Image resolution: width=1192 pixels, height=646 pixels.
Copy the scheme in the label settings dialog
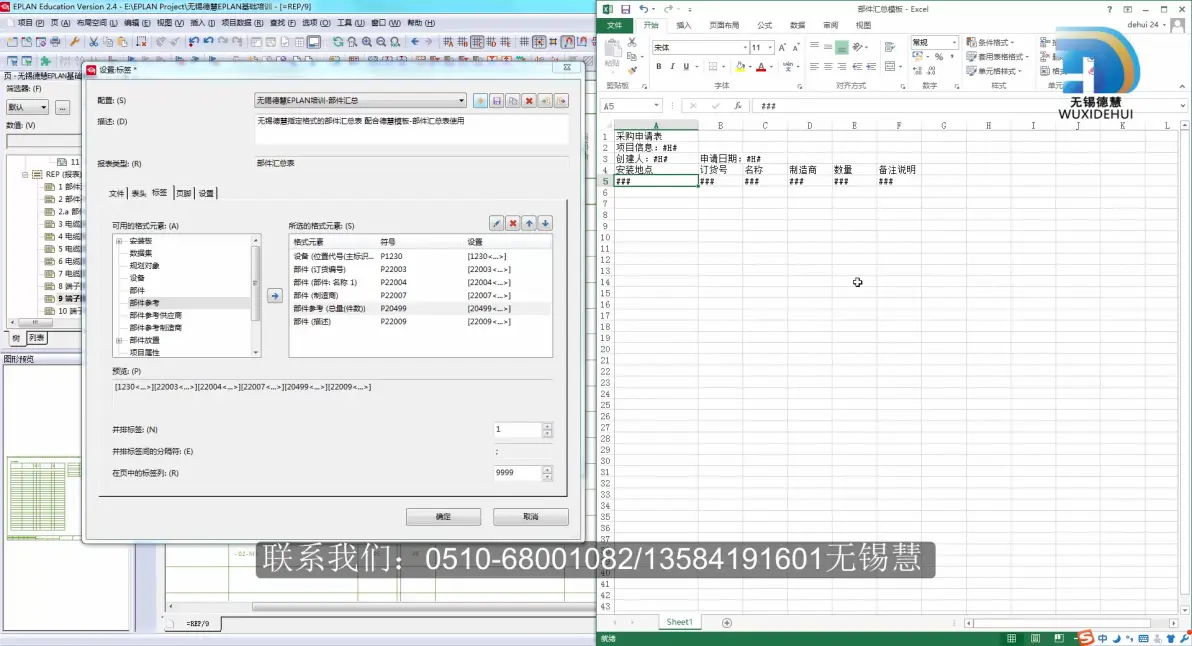pos(513,101)
